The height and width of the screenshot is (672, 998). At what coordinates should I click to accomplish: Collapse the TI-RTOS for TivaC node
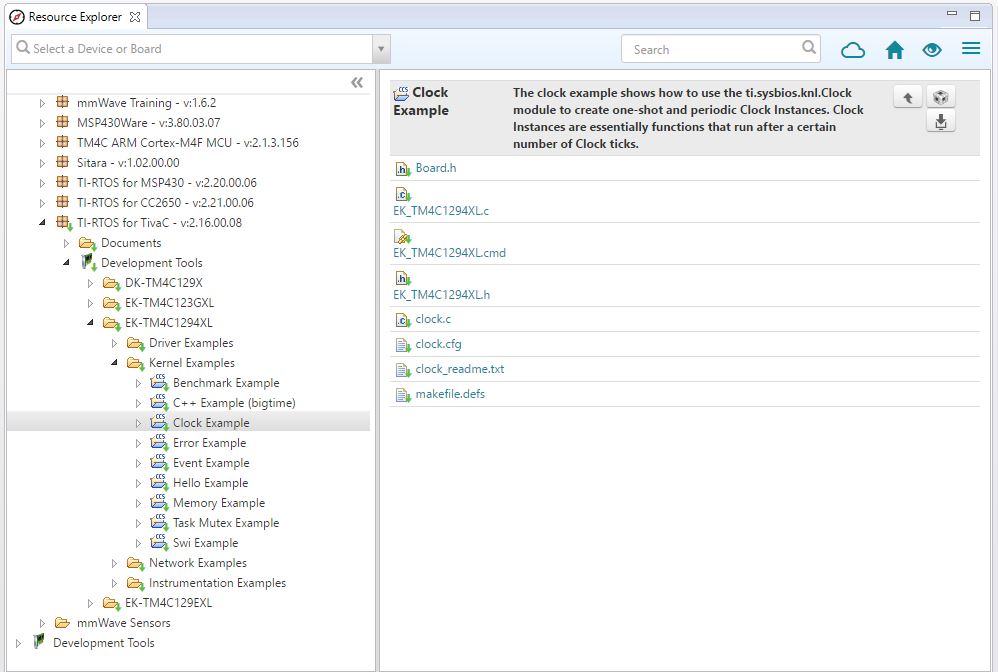tap(42, 223)
